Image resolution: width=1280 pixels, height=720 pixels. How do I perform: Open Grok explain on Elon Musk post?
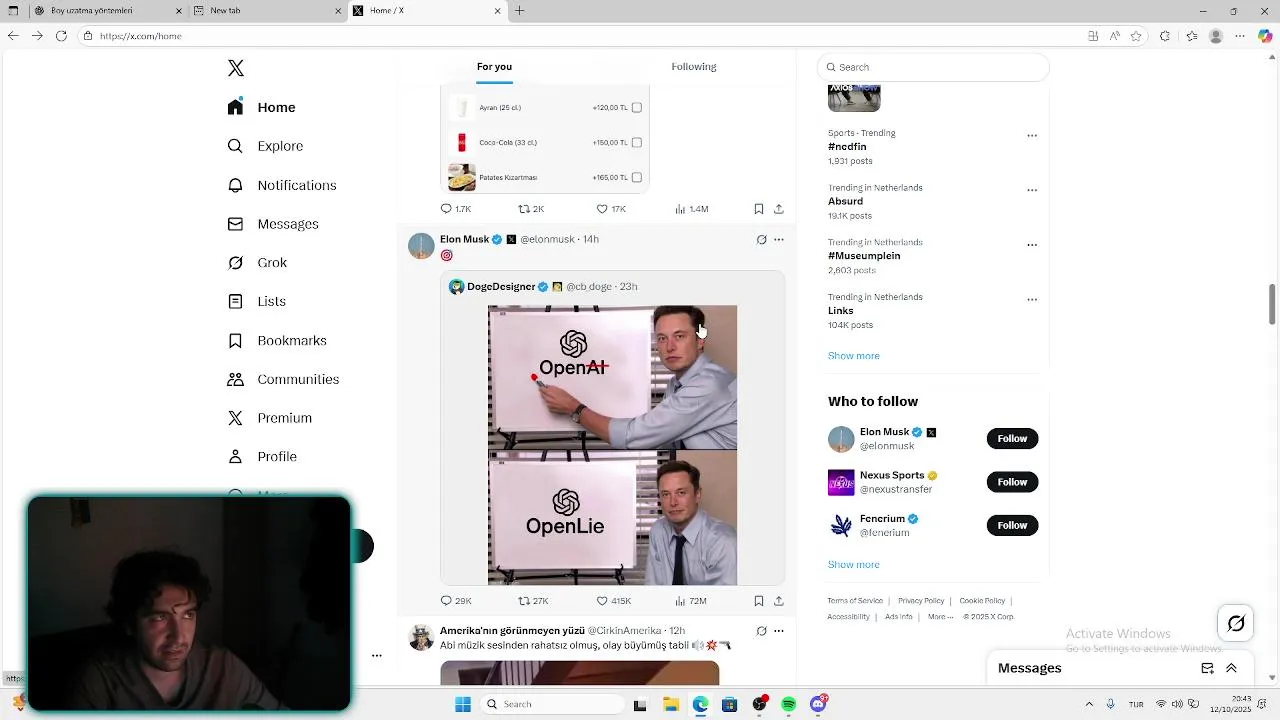761,240
